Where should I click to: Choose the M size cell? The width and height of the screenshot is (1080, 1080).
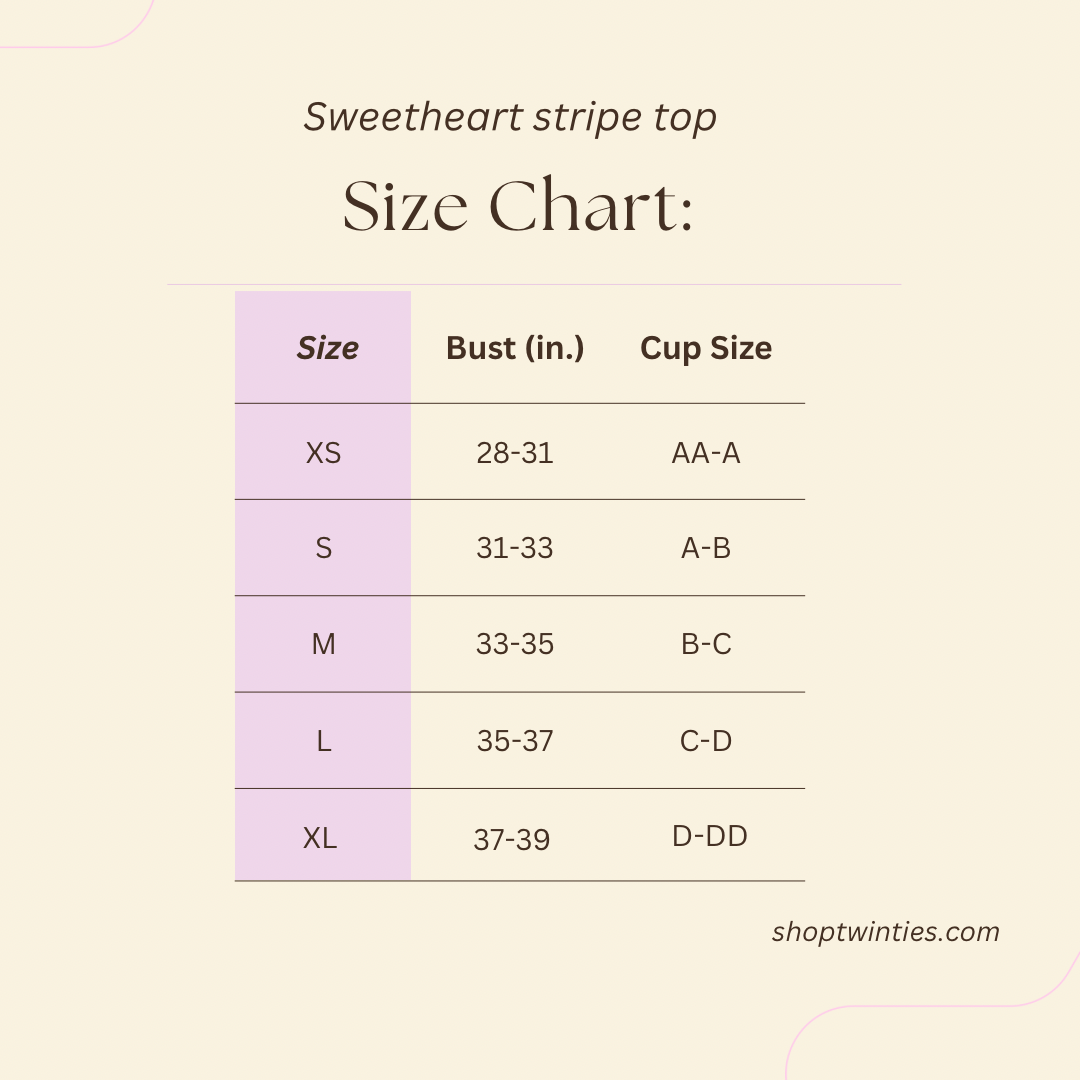(323, 644)
